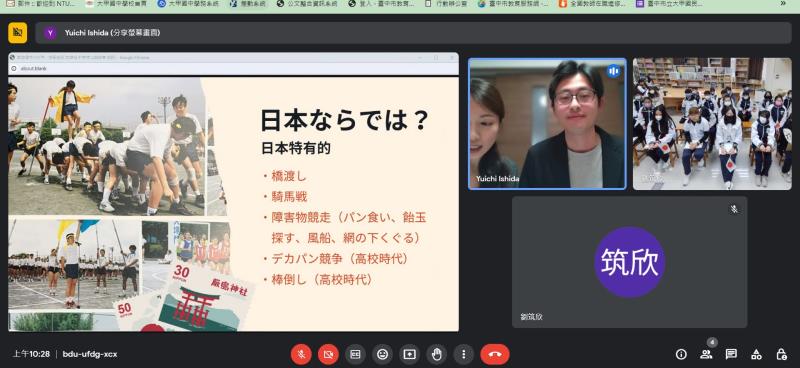This screenshot has width=800, height=368.
Task: Turn on the camera with the red camera button
Action: 328,354
